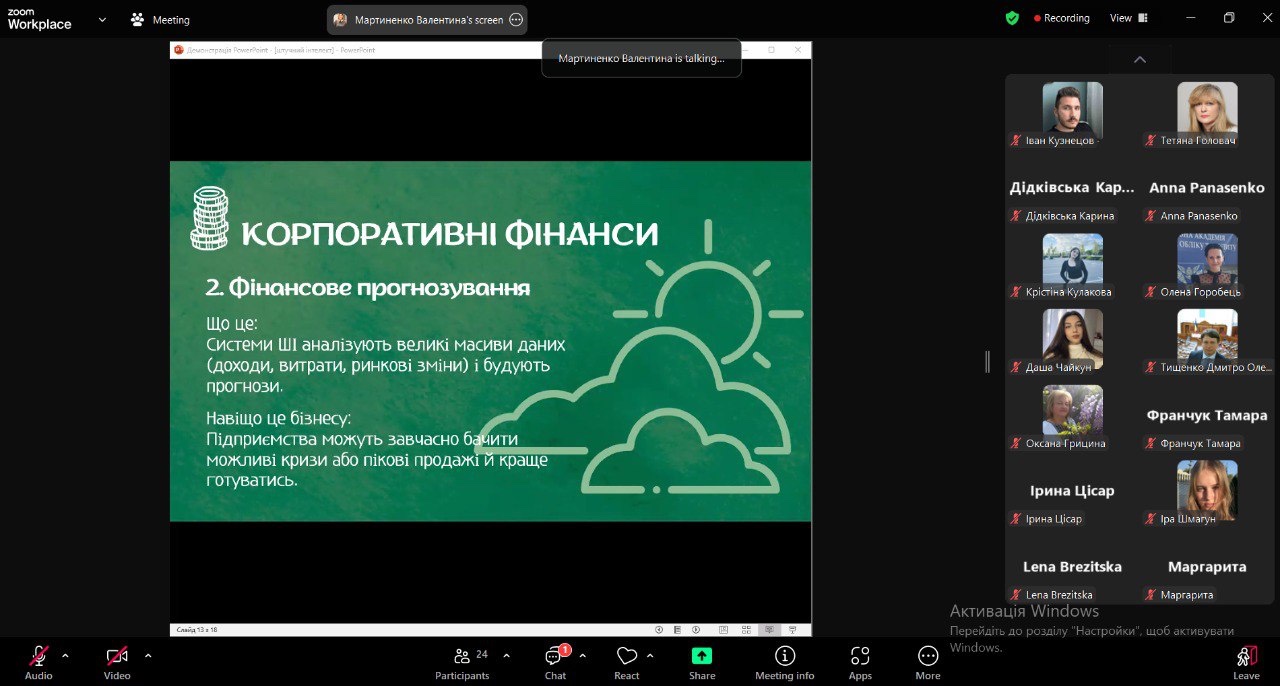Unmute the microphone with Audio button
This screenshot has width=1280, height=686.
[39, 662]
